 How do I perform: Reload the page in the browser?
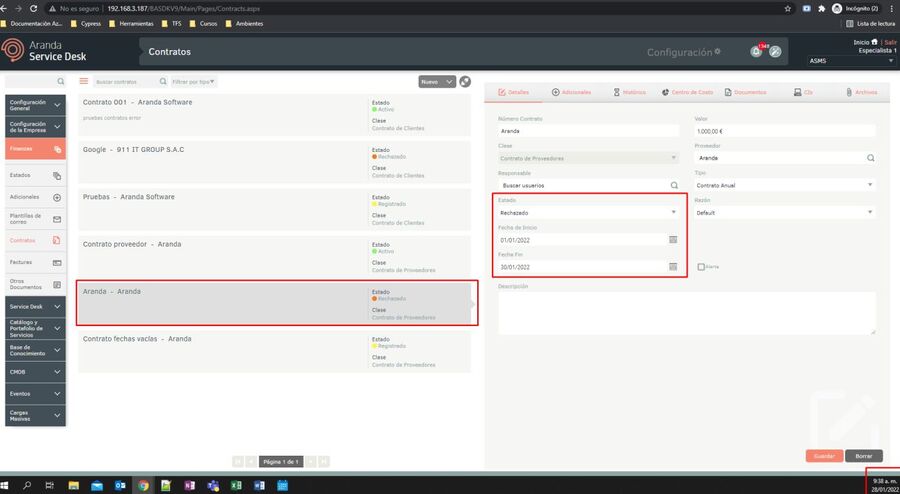point(33,9)
